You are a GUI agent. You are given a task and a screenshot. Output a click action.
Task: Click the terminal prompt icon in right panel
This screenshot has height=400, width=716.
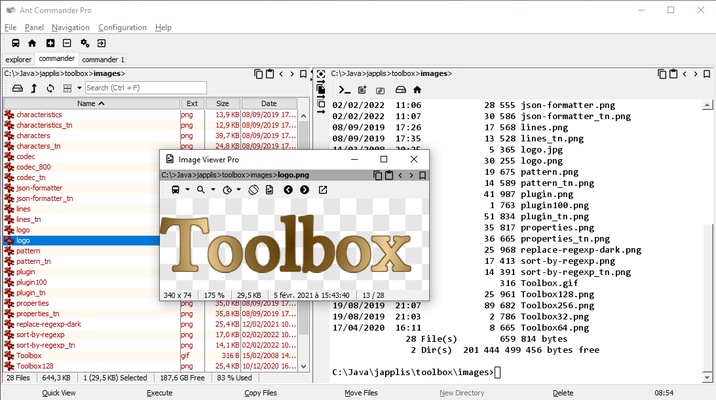(x=345, y=90)
